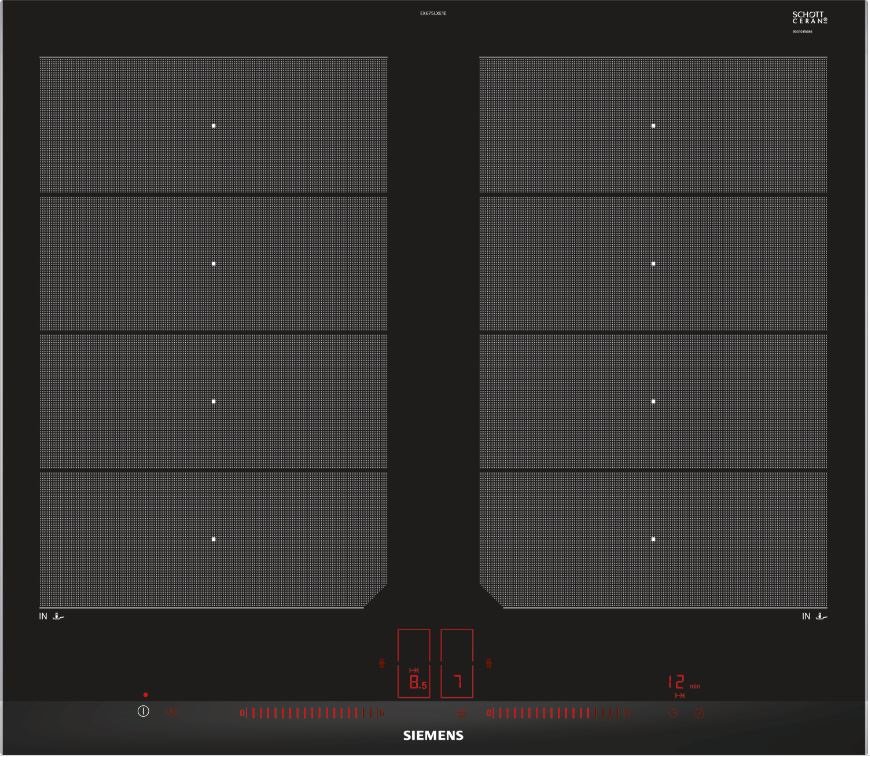Tap the left of the two rightmost red symbols
870x763 pixels.
674,712
